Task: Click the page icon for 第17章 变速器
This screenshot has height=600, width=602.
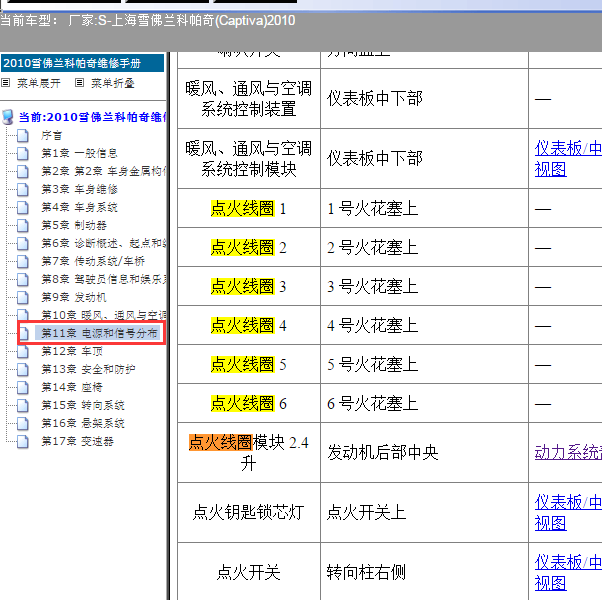Action: [x=23, y=441]
